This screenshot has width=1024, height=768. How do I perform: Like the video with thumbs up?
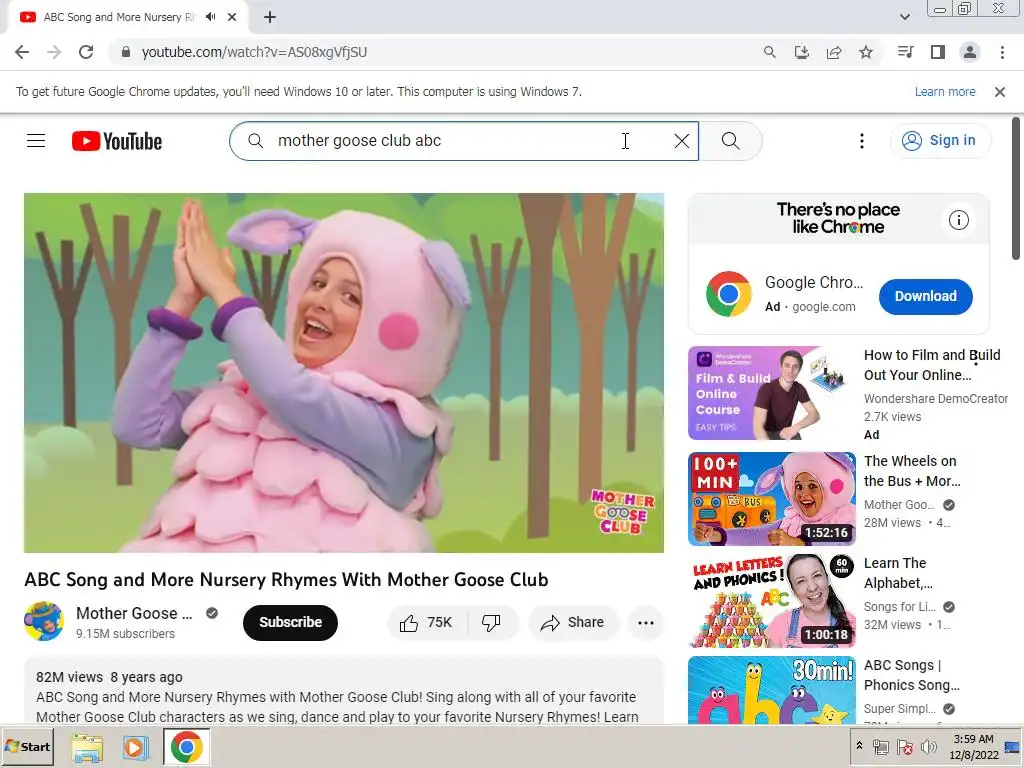coord(426,622)
